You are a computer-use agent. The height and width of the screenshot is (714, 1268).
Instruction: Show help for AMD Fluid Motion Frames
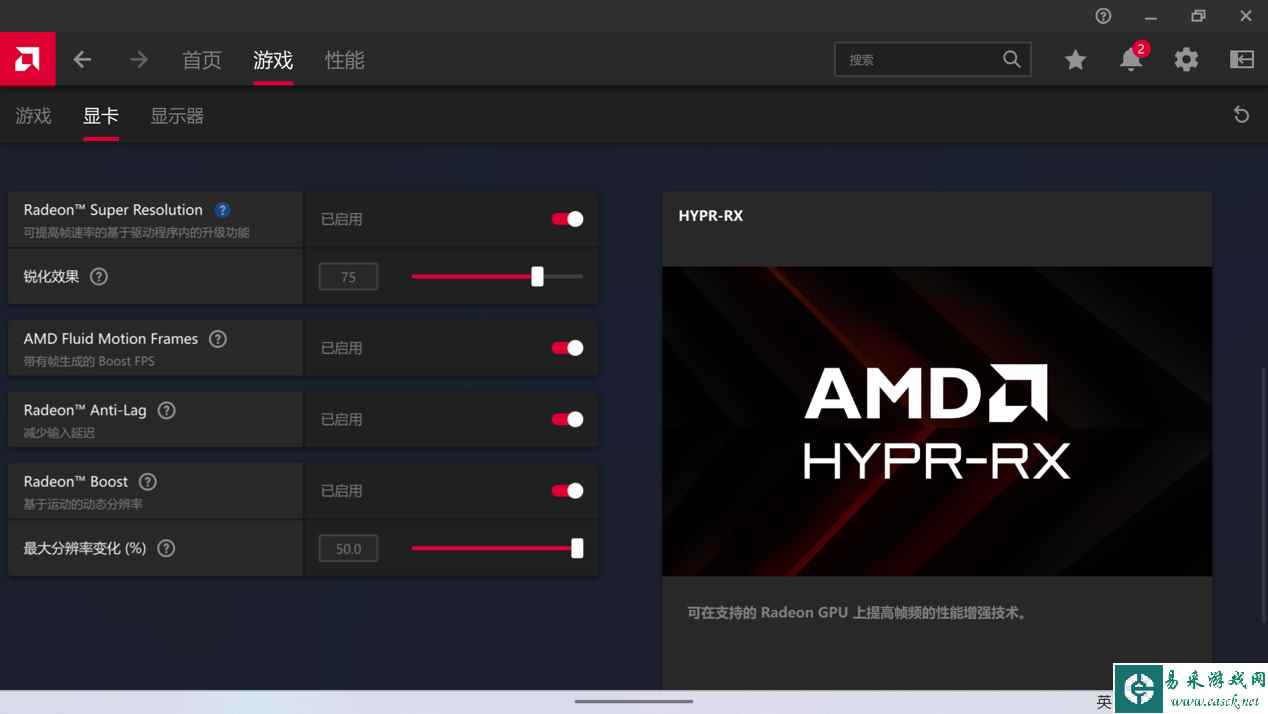(x=218, y=339)
